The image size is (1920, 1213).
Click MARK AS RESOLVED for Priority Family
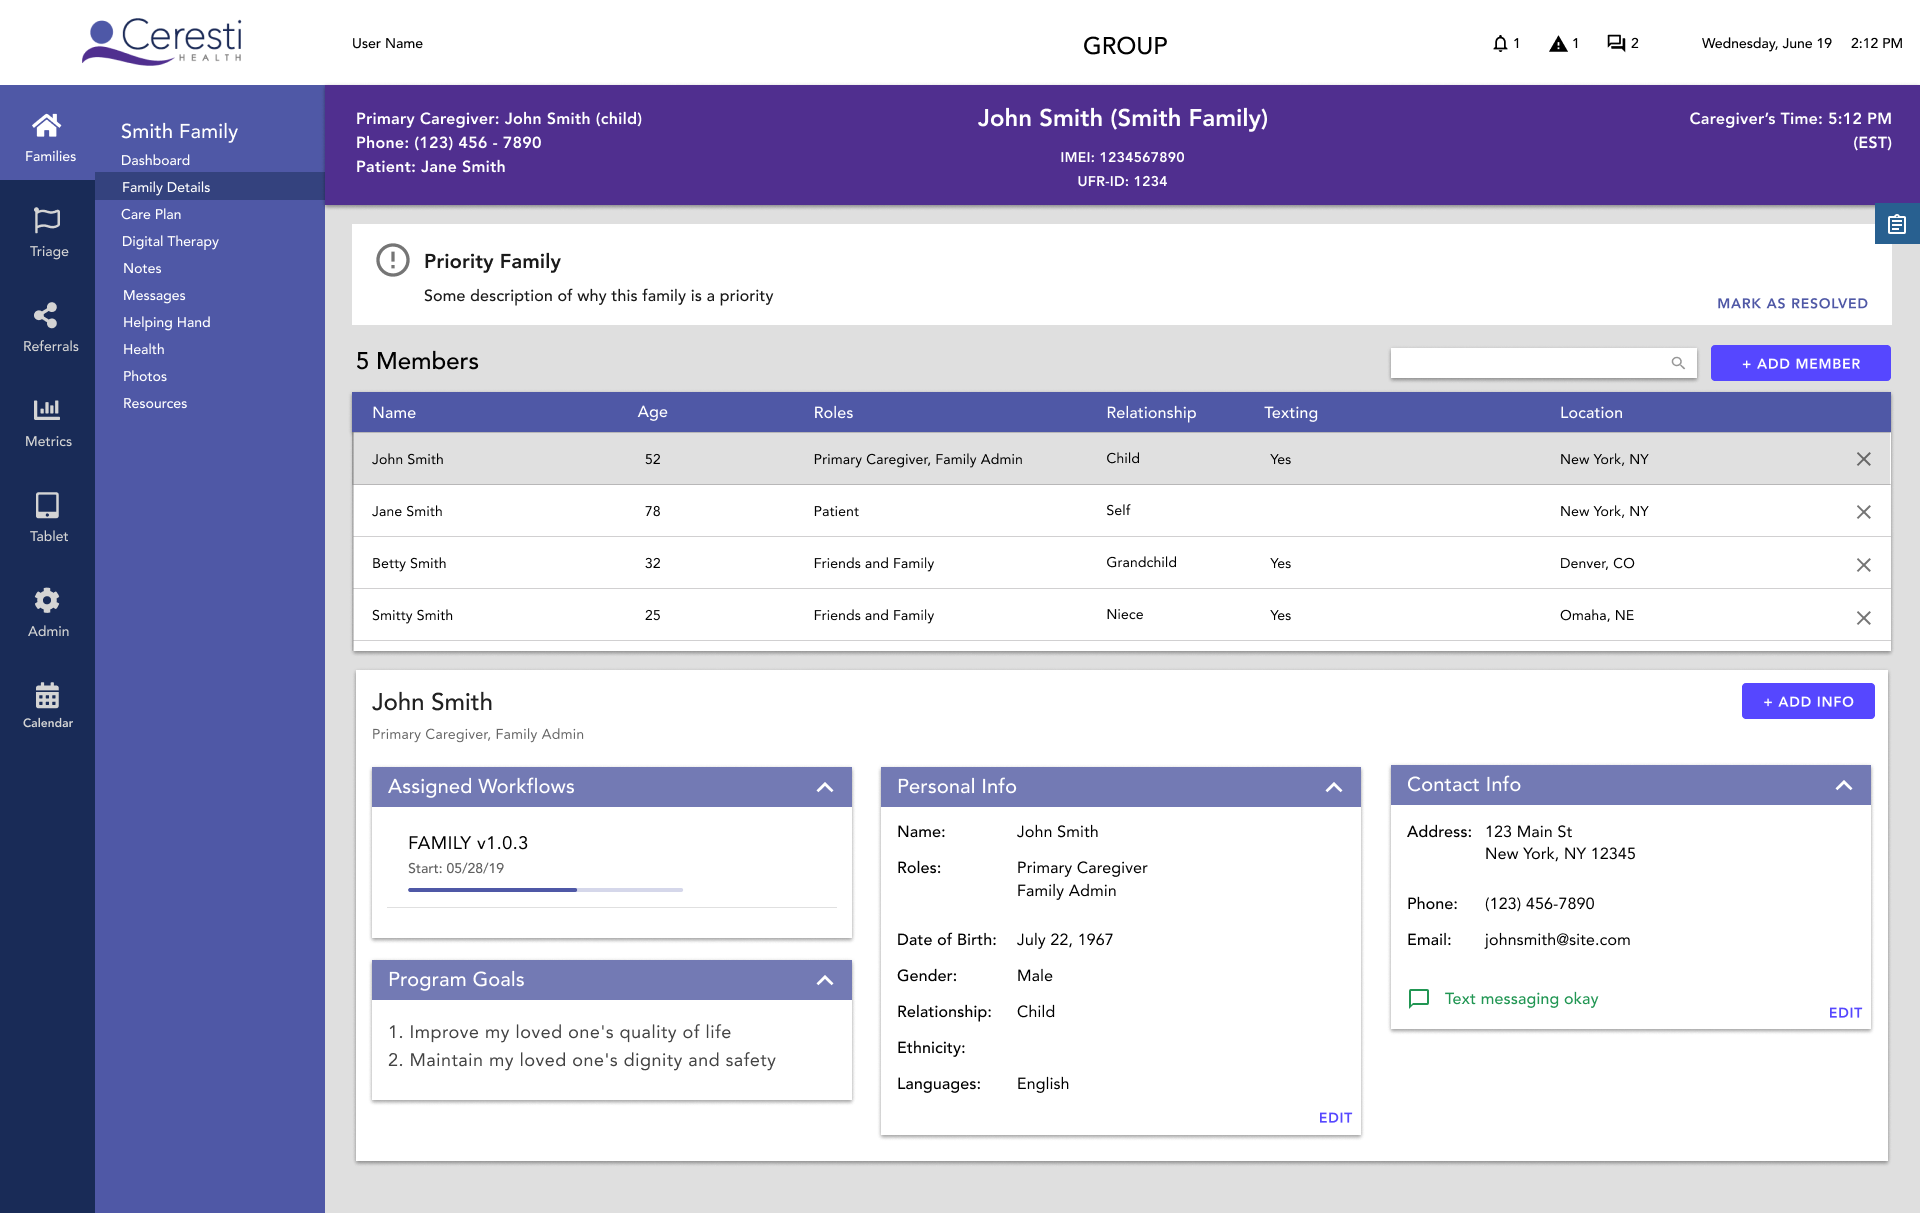click(1792, 303)
